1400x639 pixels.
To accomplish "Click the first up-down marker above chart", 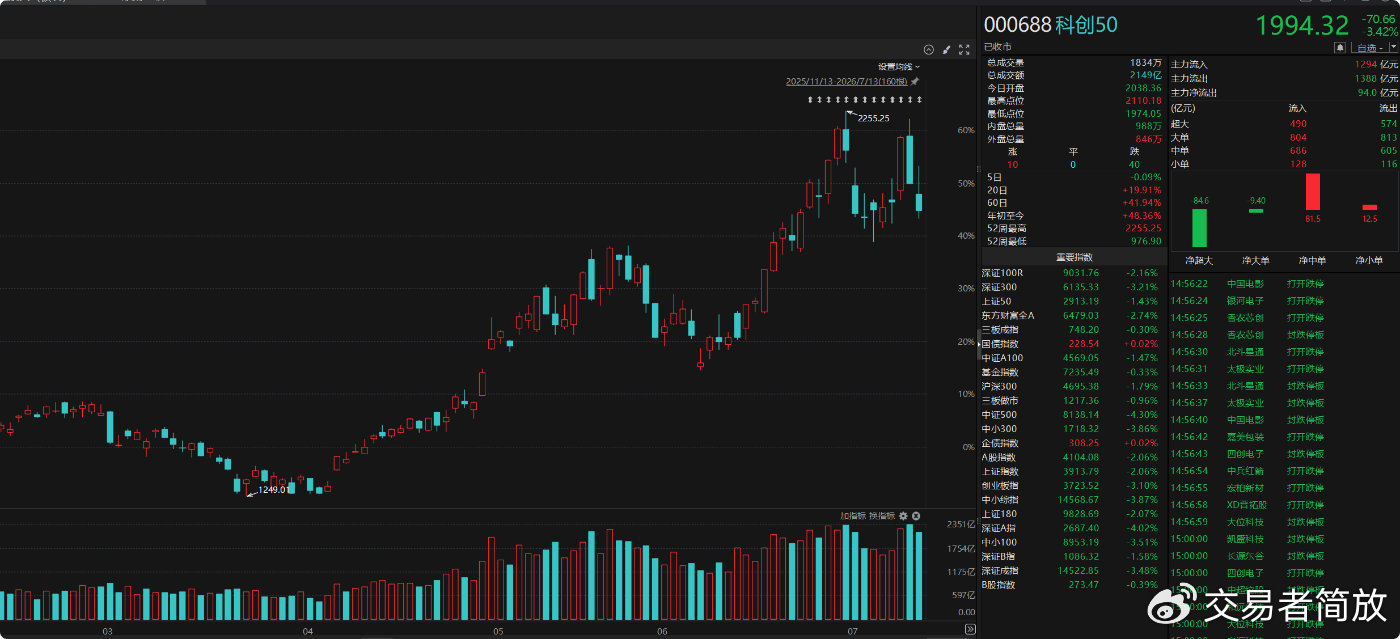I will (810, 100).
